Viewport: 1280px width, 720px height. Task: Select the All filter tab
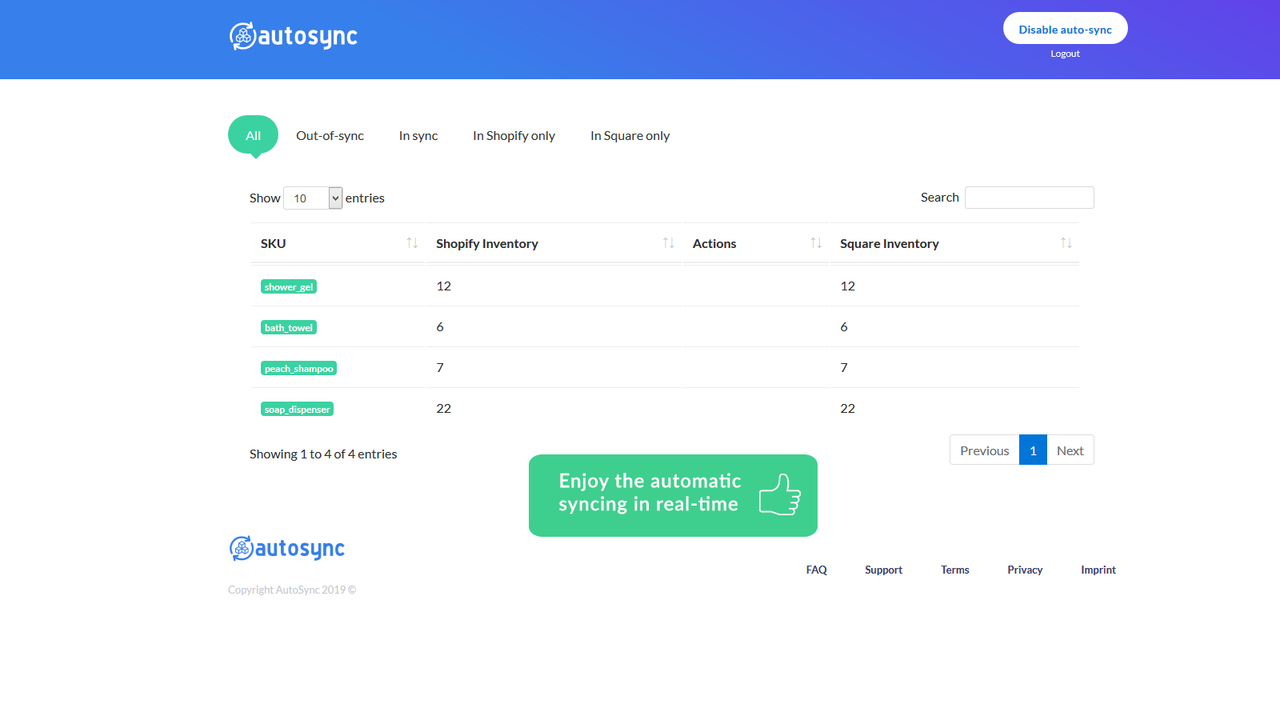pos(253,135)
